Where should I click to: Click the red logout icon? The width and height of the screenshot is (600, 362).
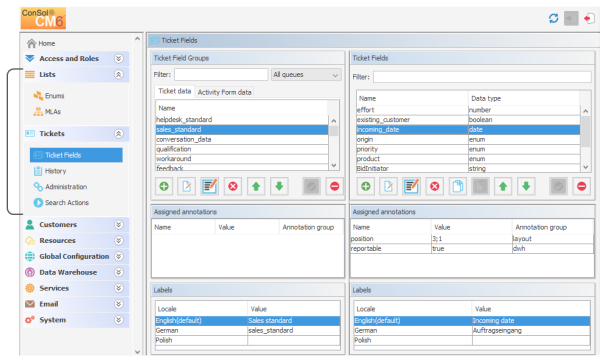coord(589,18)
